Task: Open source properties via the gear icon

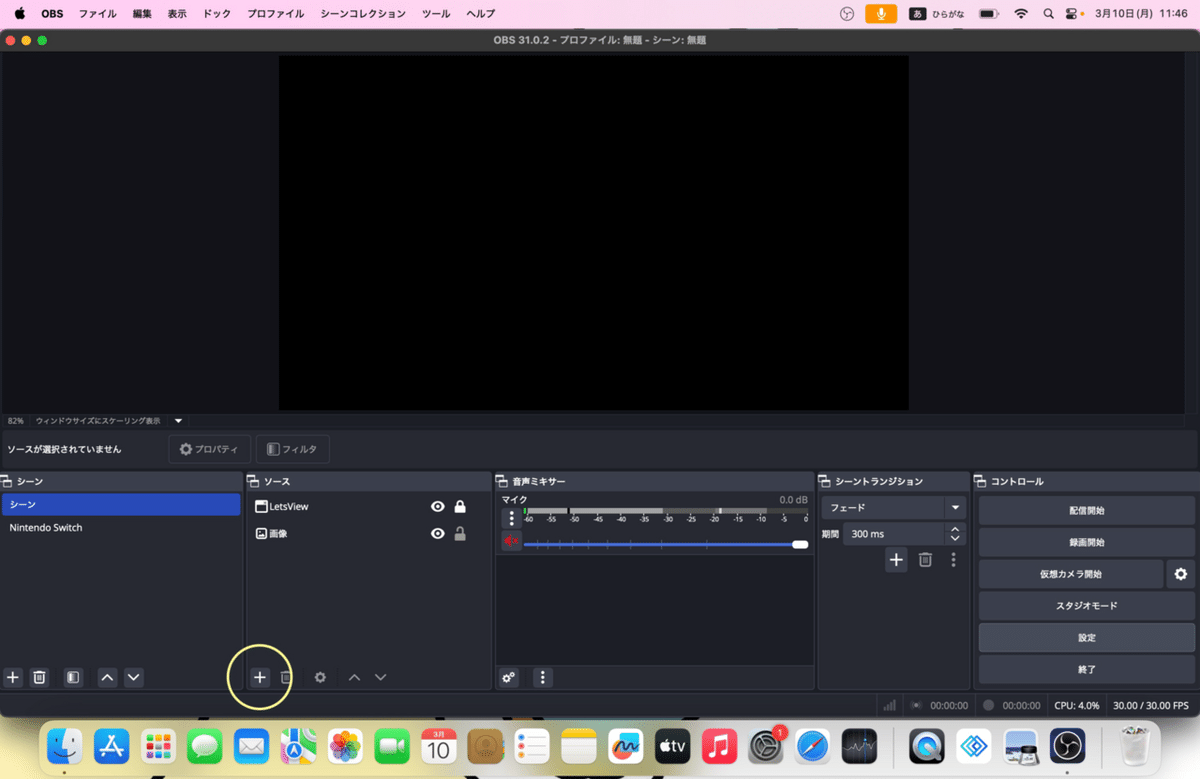Action: coord(320,677)
